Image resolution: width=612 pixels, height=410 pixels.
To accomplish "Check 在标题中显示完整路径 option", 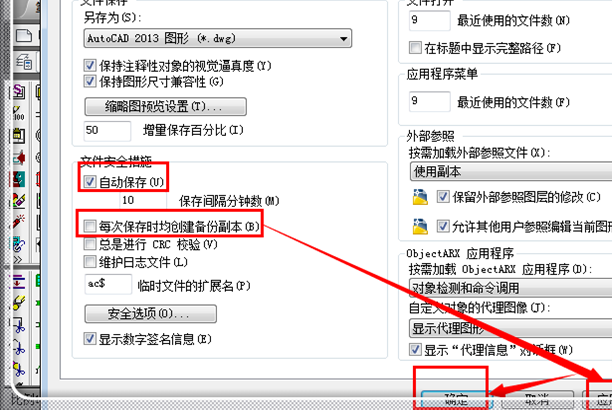I will pyautogui.click(x=415, y=48).
